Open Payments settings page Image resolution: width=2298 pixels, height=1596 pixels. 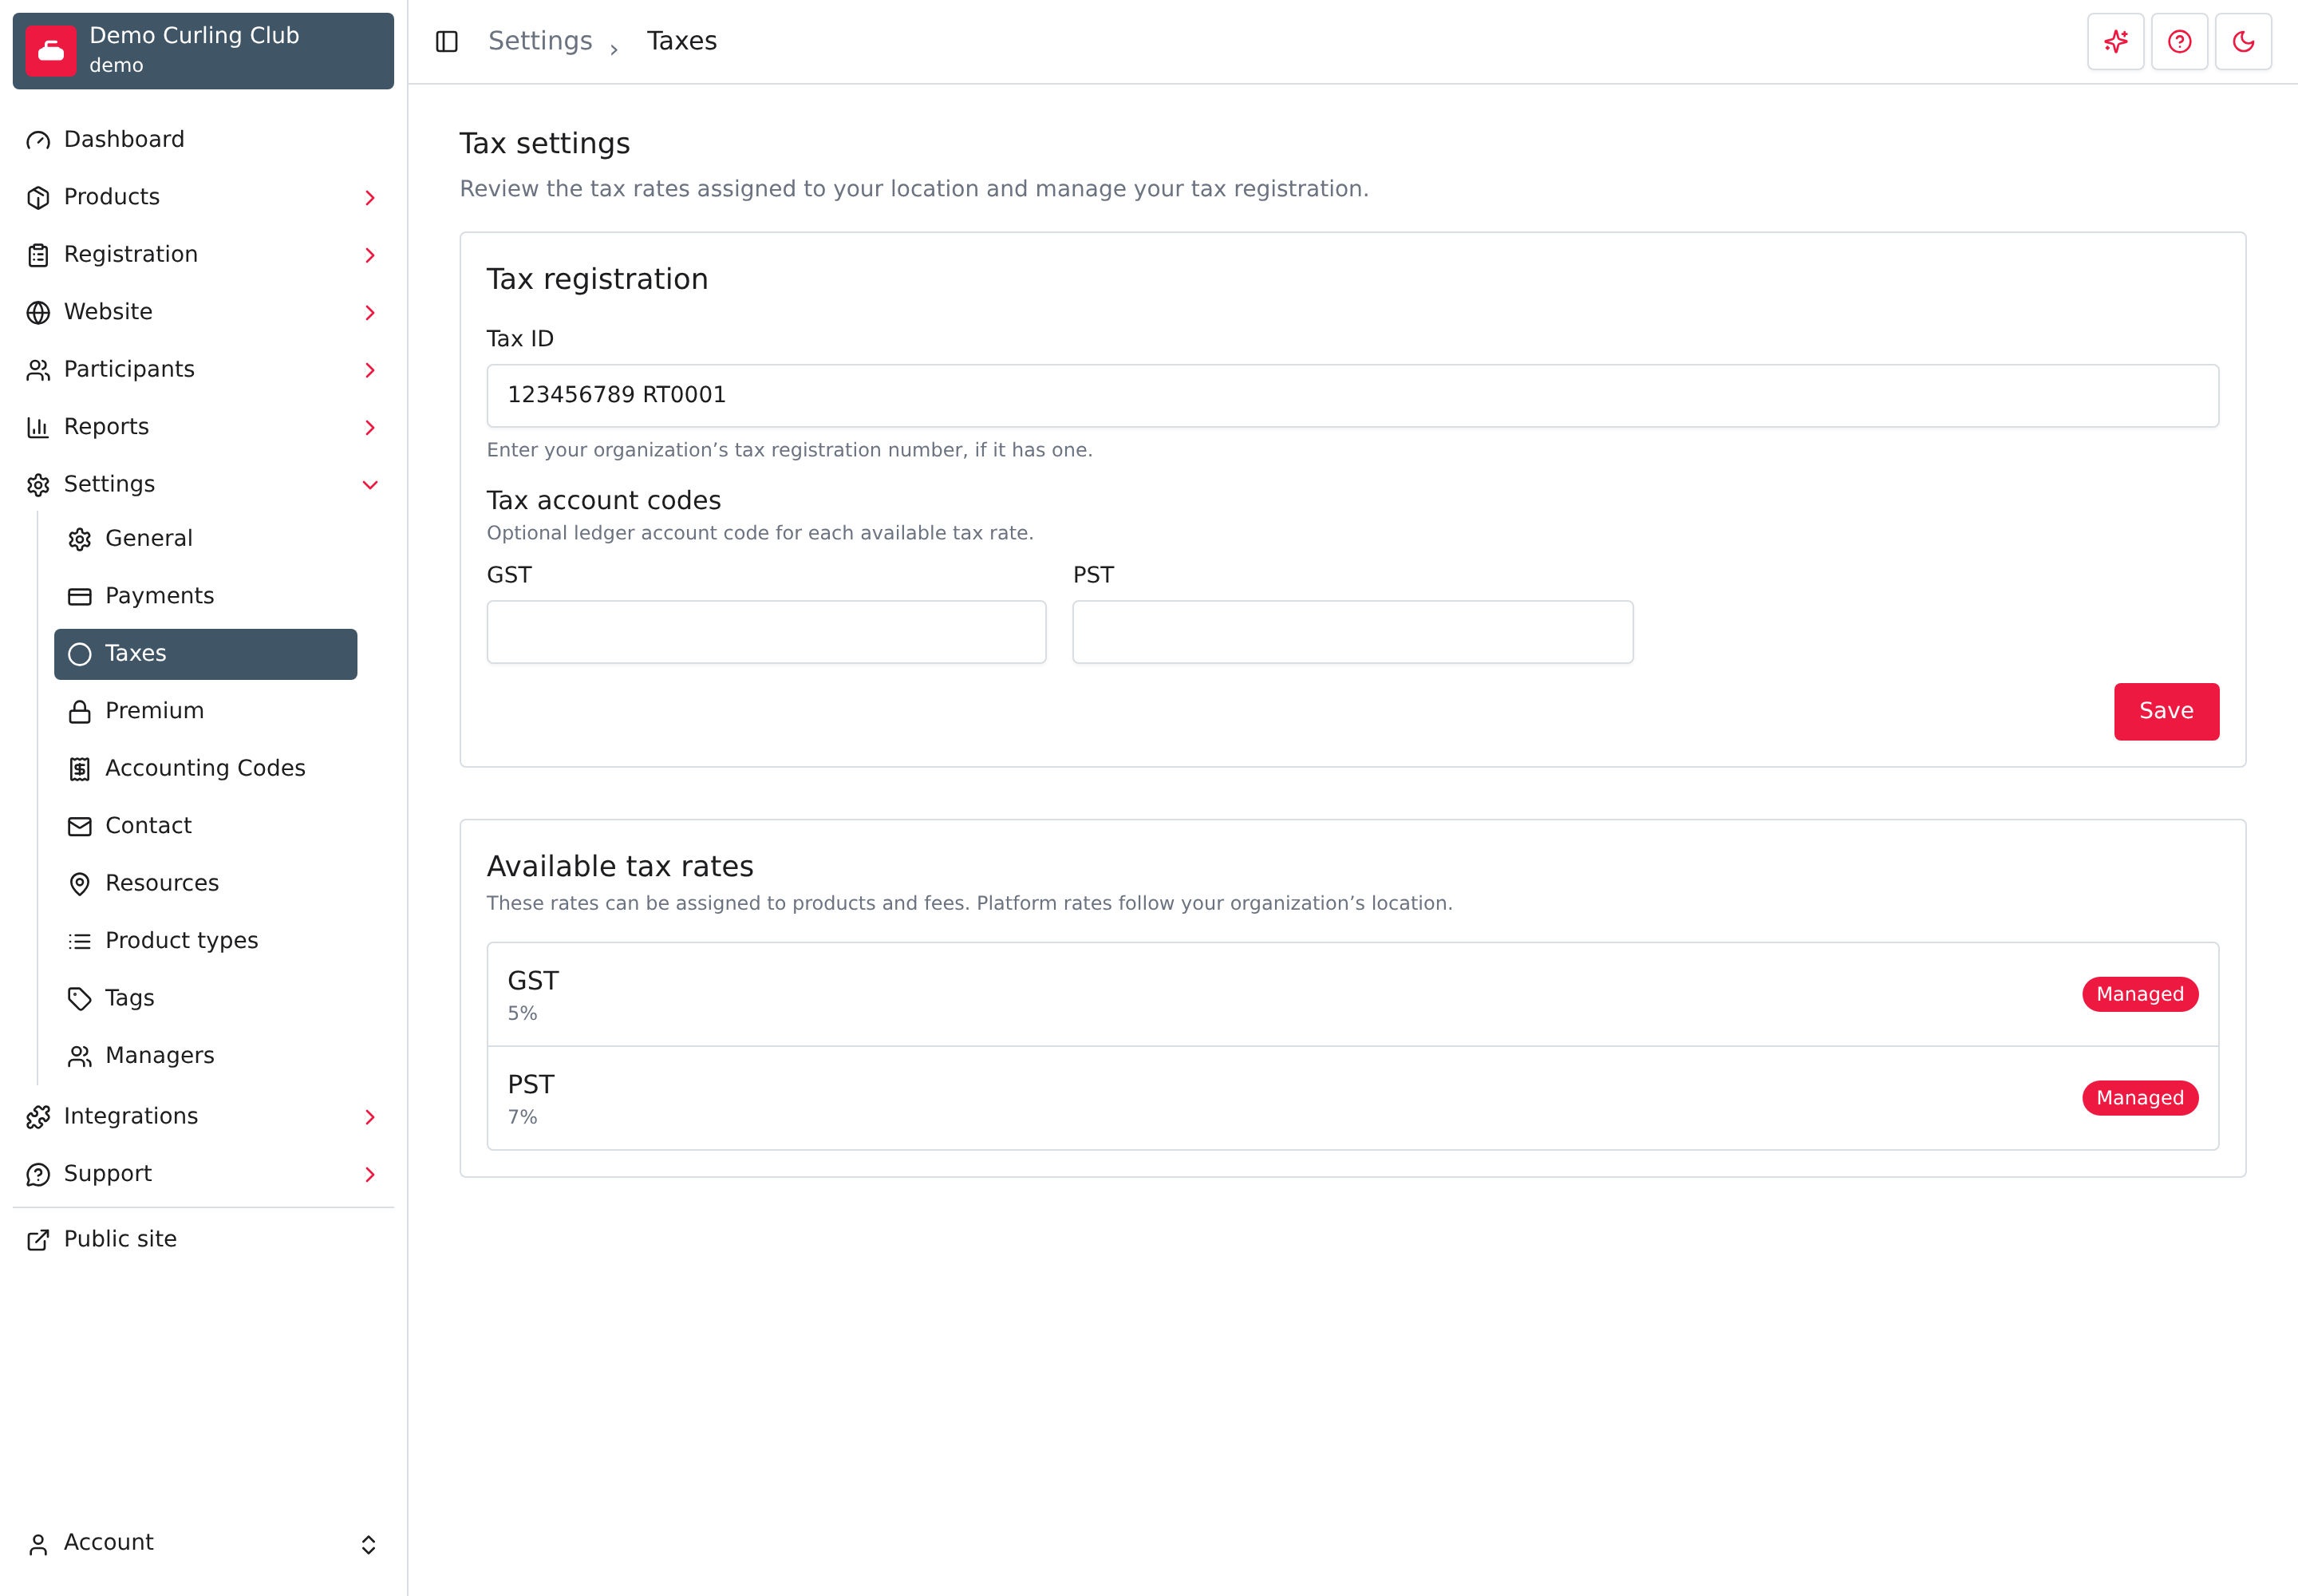205,596
